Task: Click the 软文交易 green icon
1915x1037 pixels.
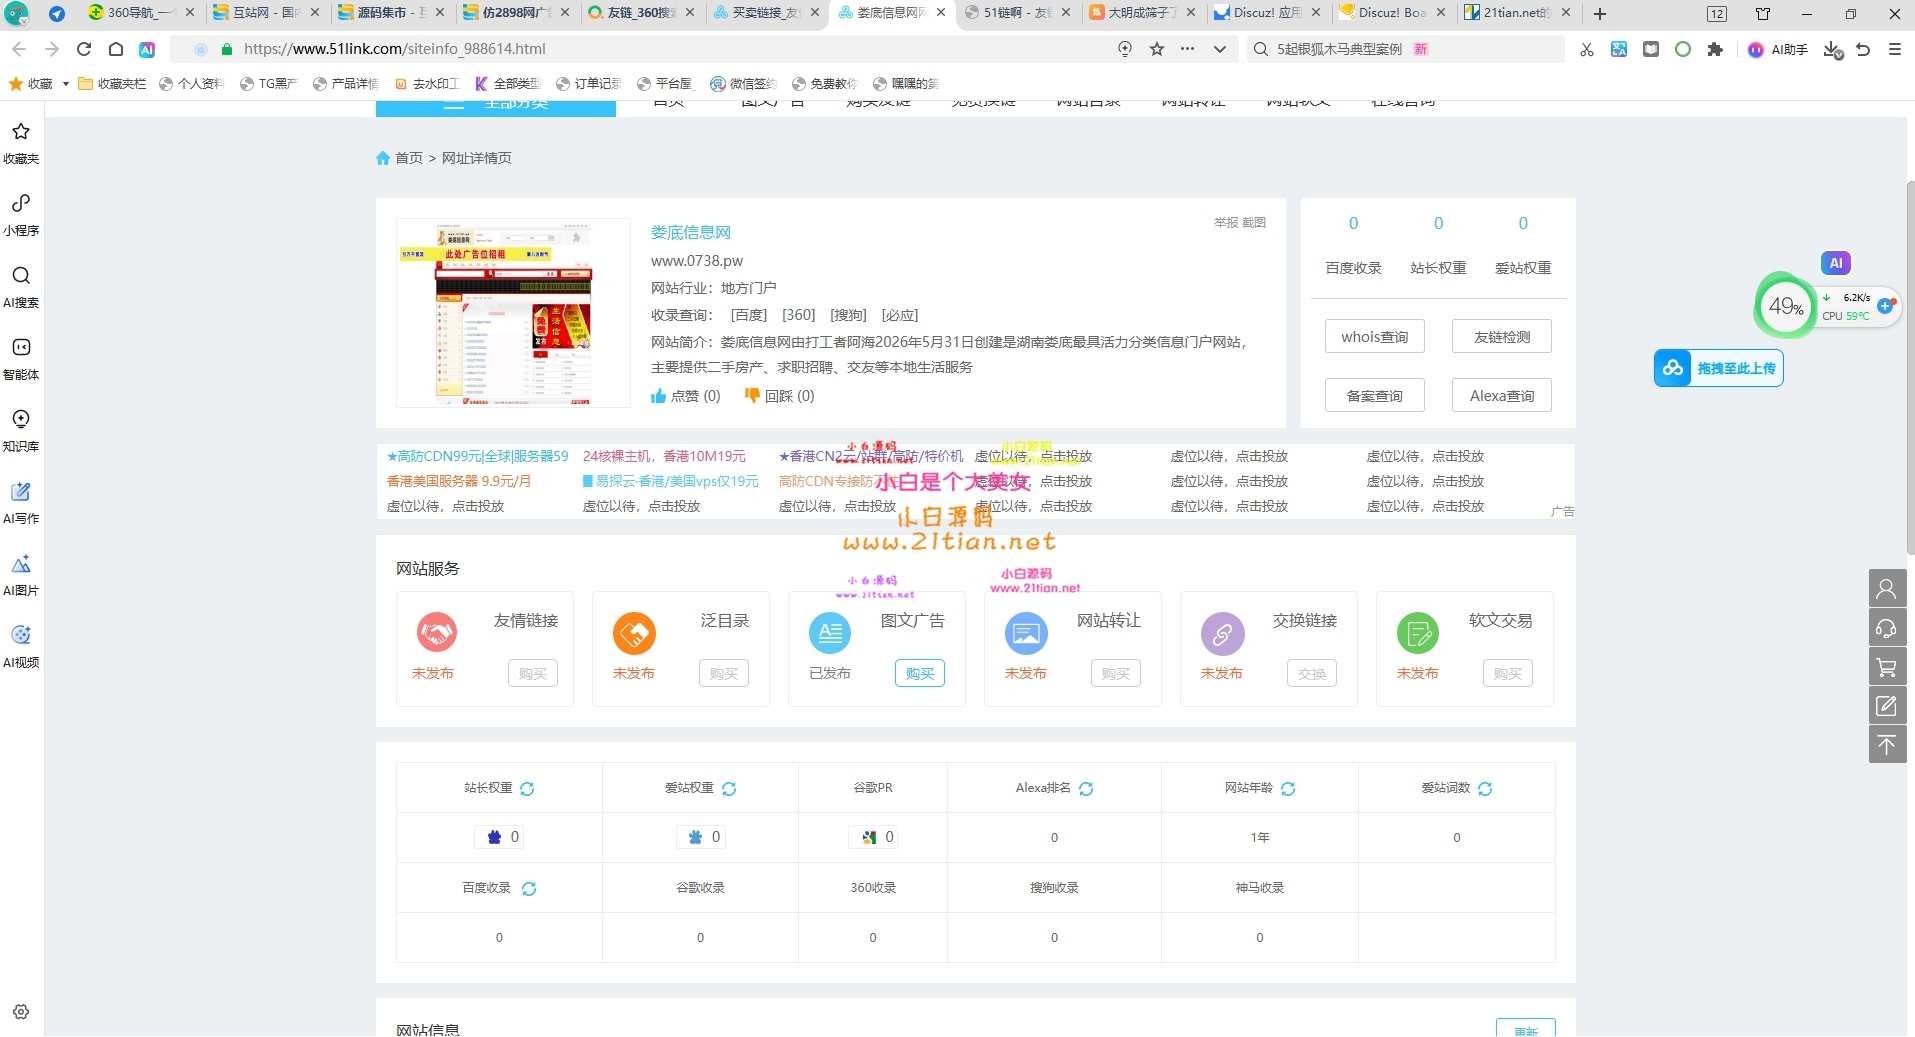Action: pyautogui.click(x=1418, y=633)
